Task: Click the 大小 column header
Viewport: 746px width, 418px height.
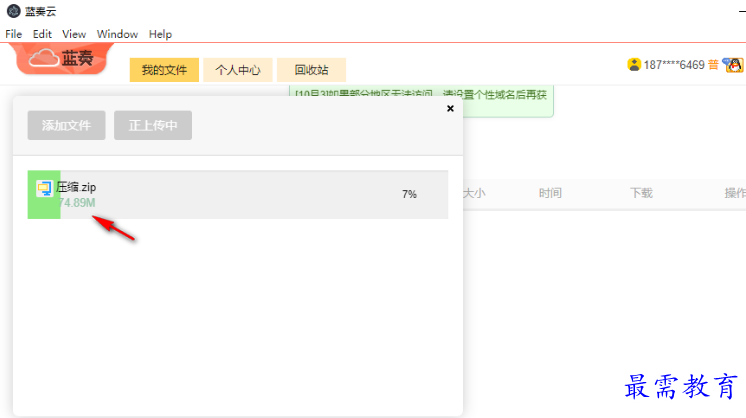Action: tap(474, 193)
